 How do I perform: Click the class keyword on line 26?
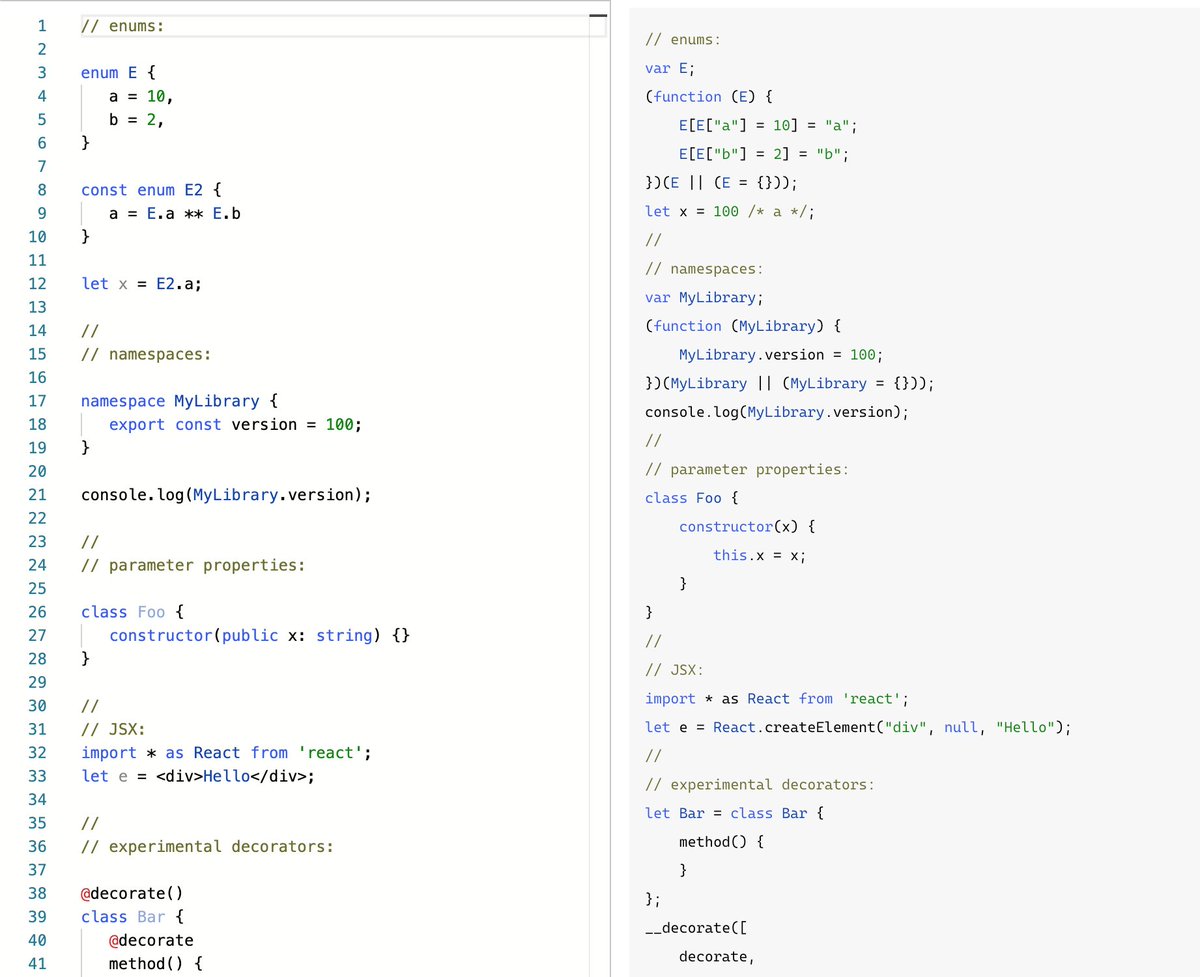pos(104,611)
